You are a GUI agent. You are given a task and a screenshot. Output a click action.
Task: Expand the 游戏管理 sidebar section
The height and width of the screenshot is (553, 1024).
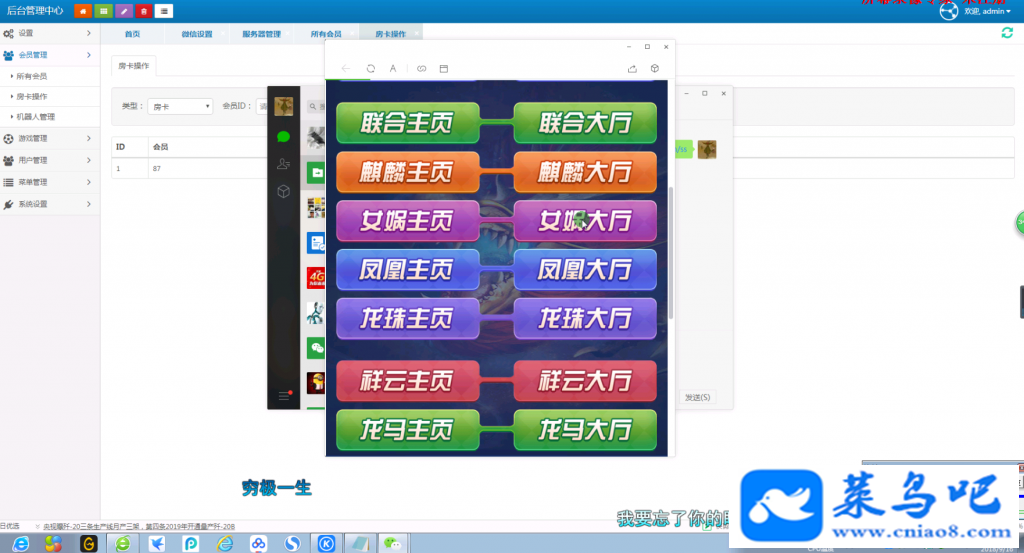click(x=50, y=138)
